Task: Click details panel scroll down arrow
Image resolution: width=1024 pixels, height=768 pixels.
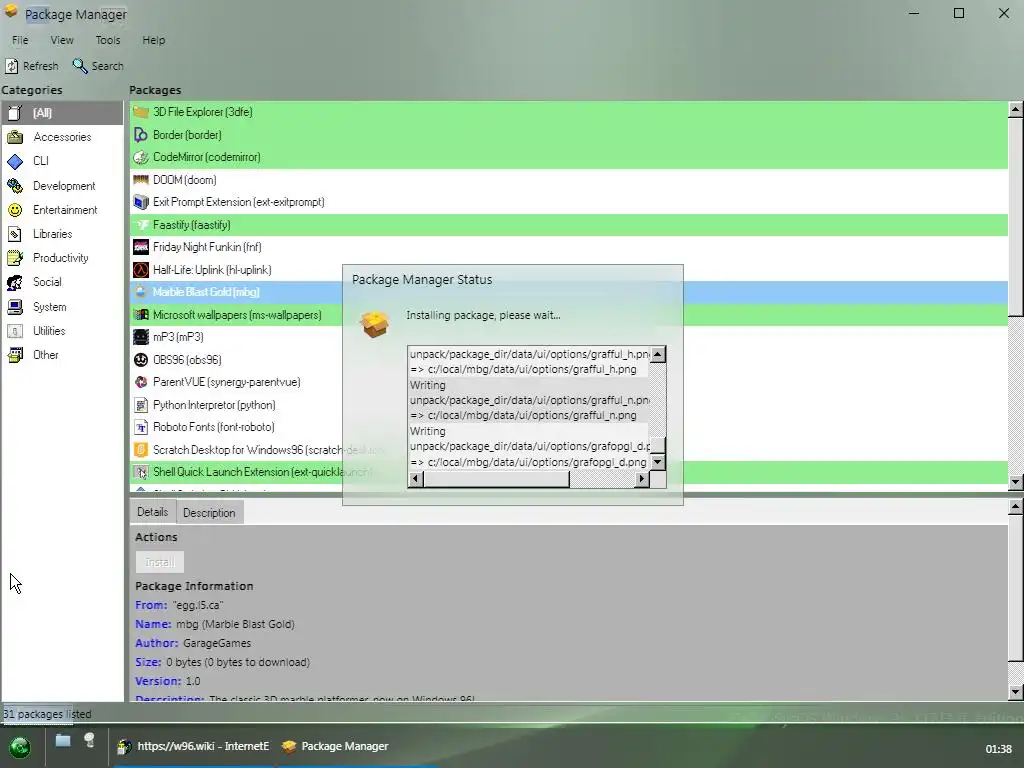Action: tap(1015, 692)
